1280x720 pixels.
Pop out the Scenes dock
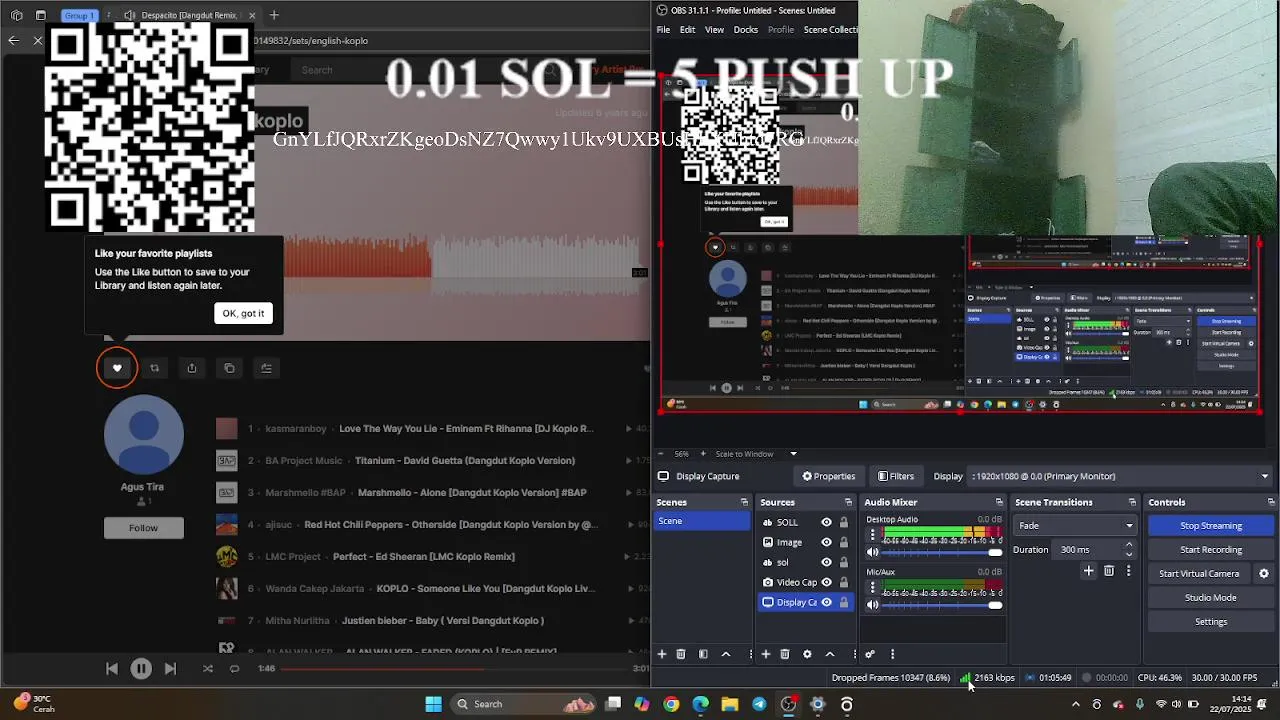click(744, 502)
